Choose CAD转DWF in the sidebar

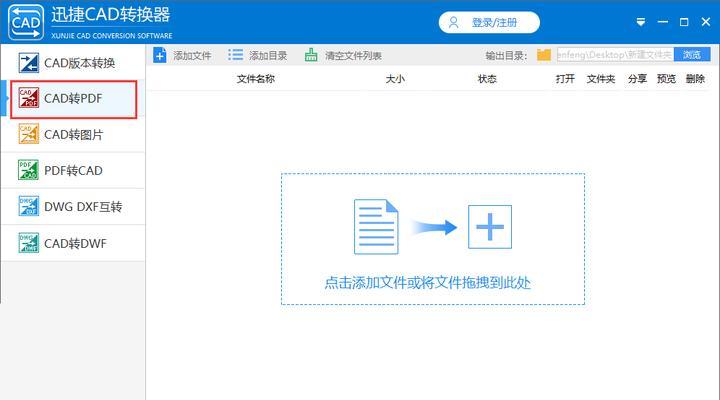pyautogui.click(x=73, y=243)
